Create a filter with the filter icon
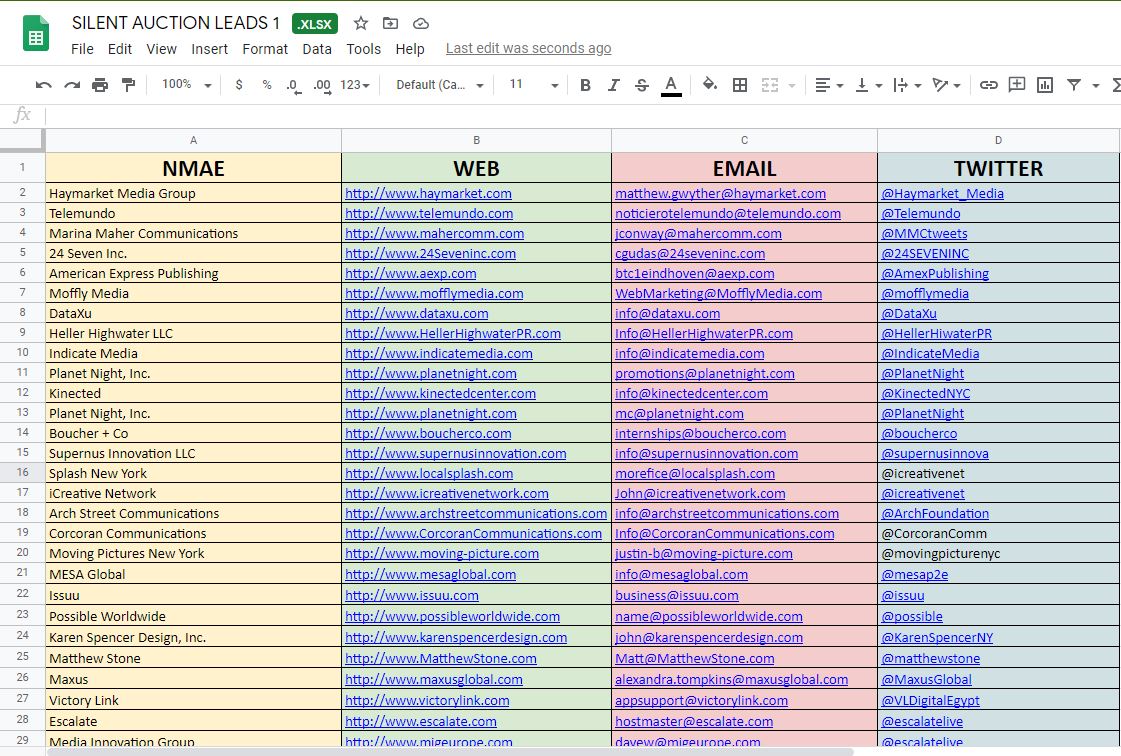The width and height of the screenshot is (1121, 756). pos(1072,85)
